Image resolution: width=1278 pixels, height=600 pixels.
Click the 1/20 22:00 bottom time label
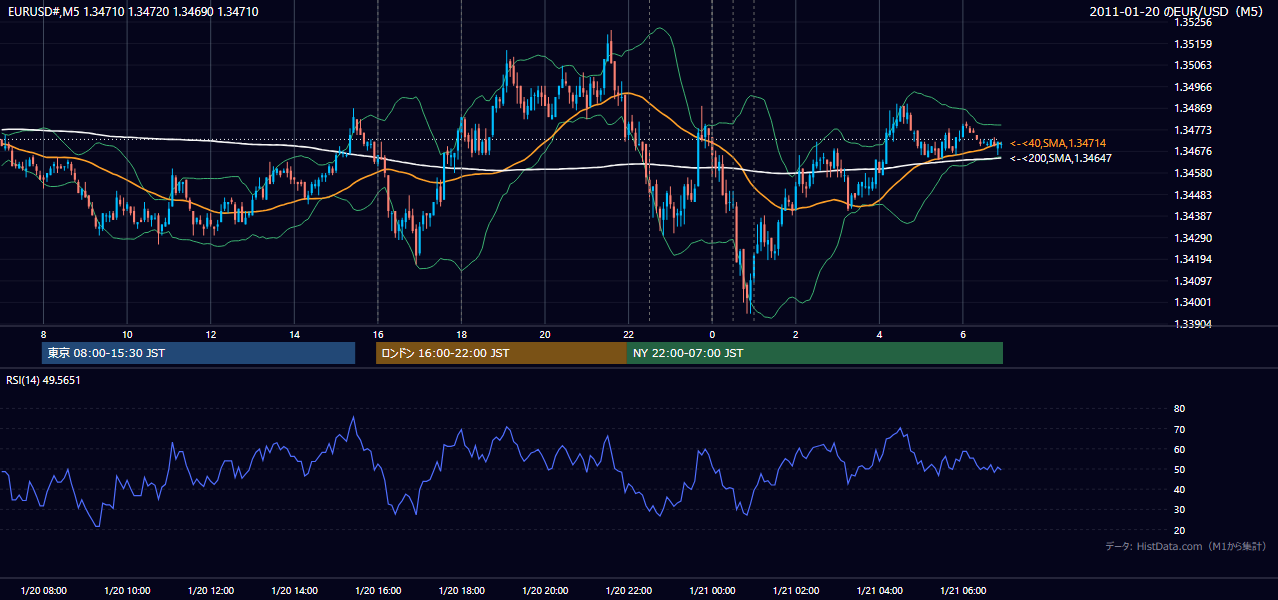coord(628,591)
